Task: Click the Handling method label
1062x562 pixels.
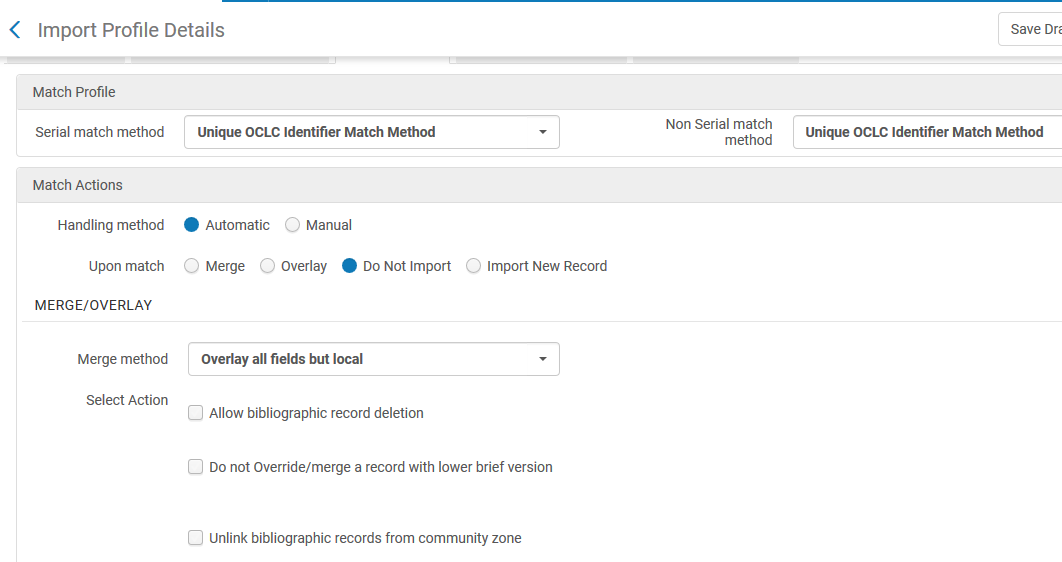Action: coord(111,225)
